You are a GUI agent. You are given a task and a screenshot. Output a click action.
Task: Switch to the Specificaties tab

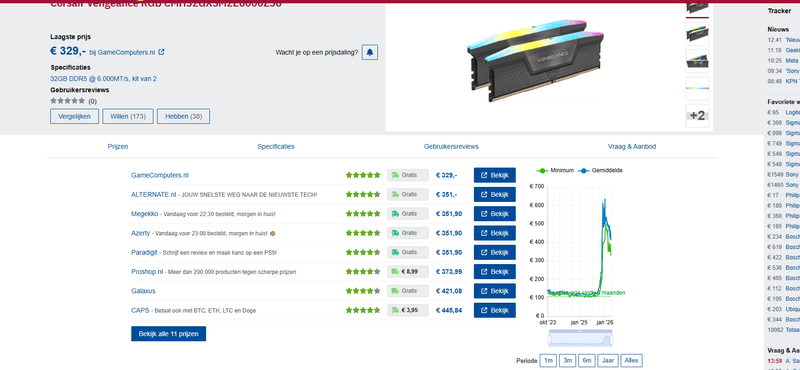(276, 146)
